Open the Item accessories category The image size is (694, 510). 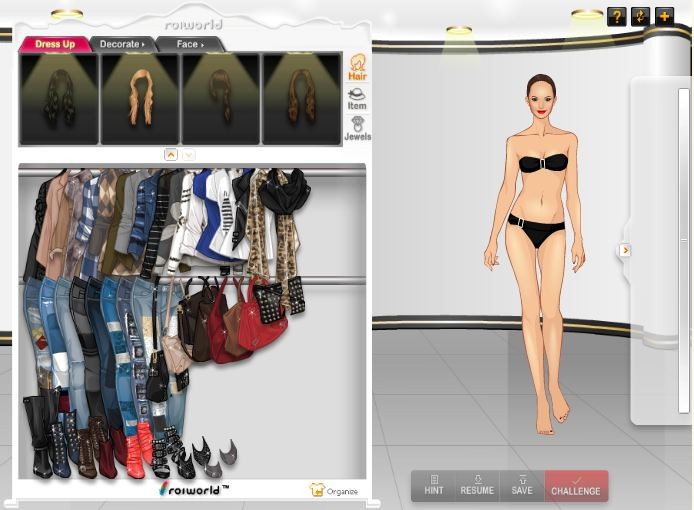357,98
